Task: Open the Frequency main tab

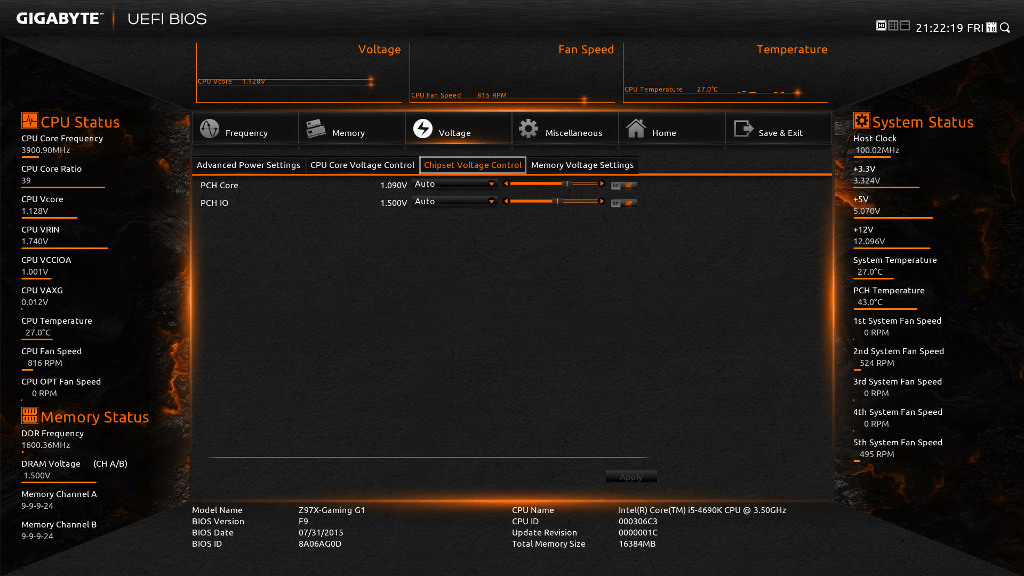Action: click(246, 128)
